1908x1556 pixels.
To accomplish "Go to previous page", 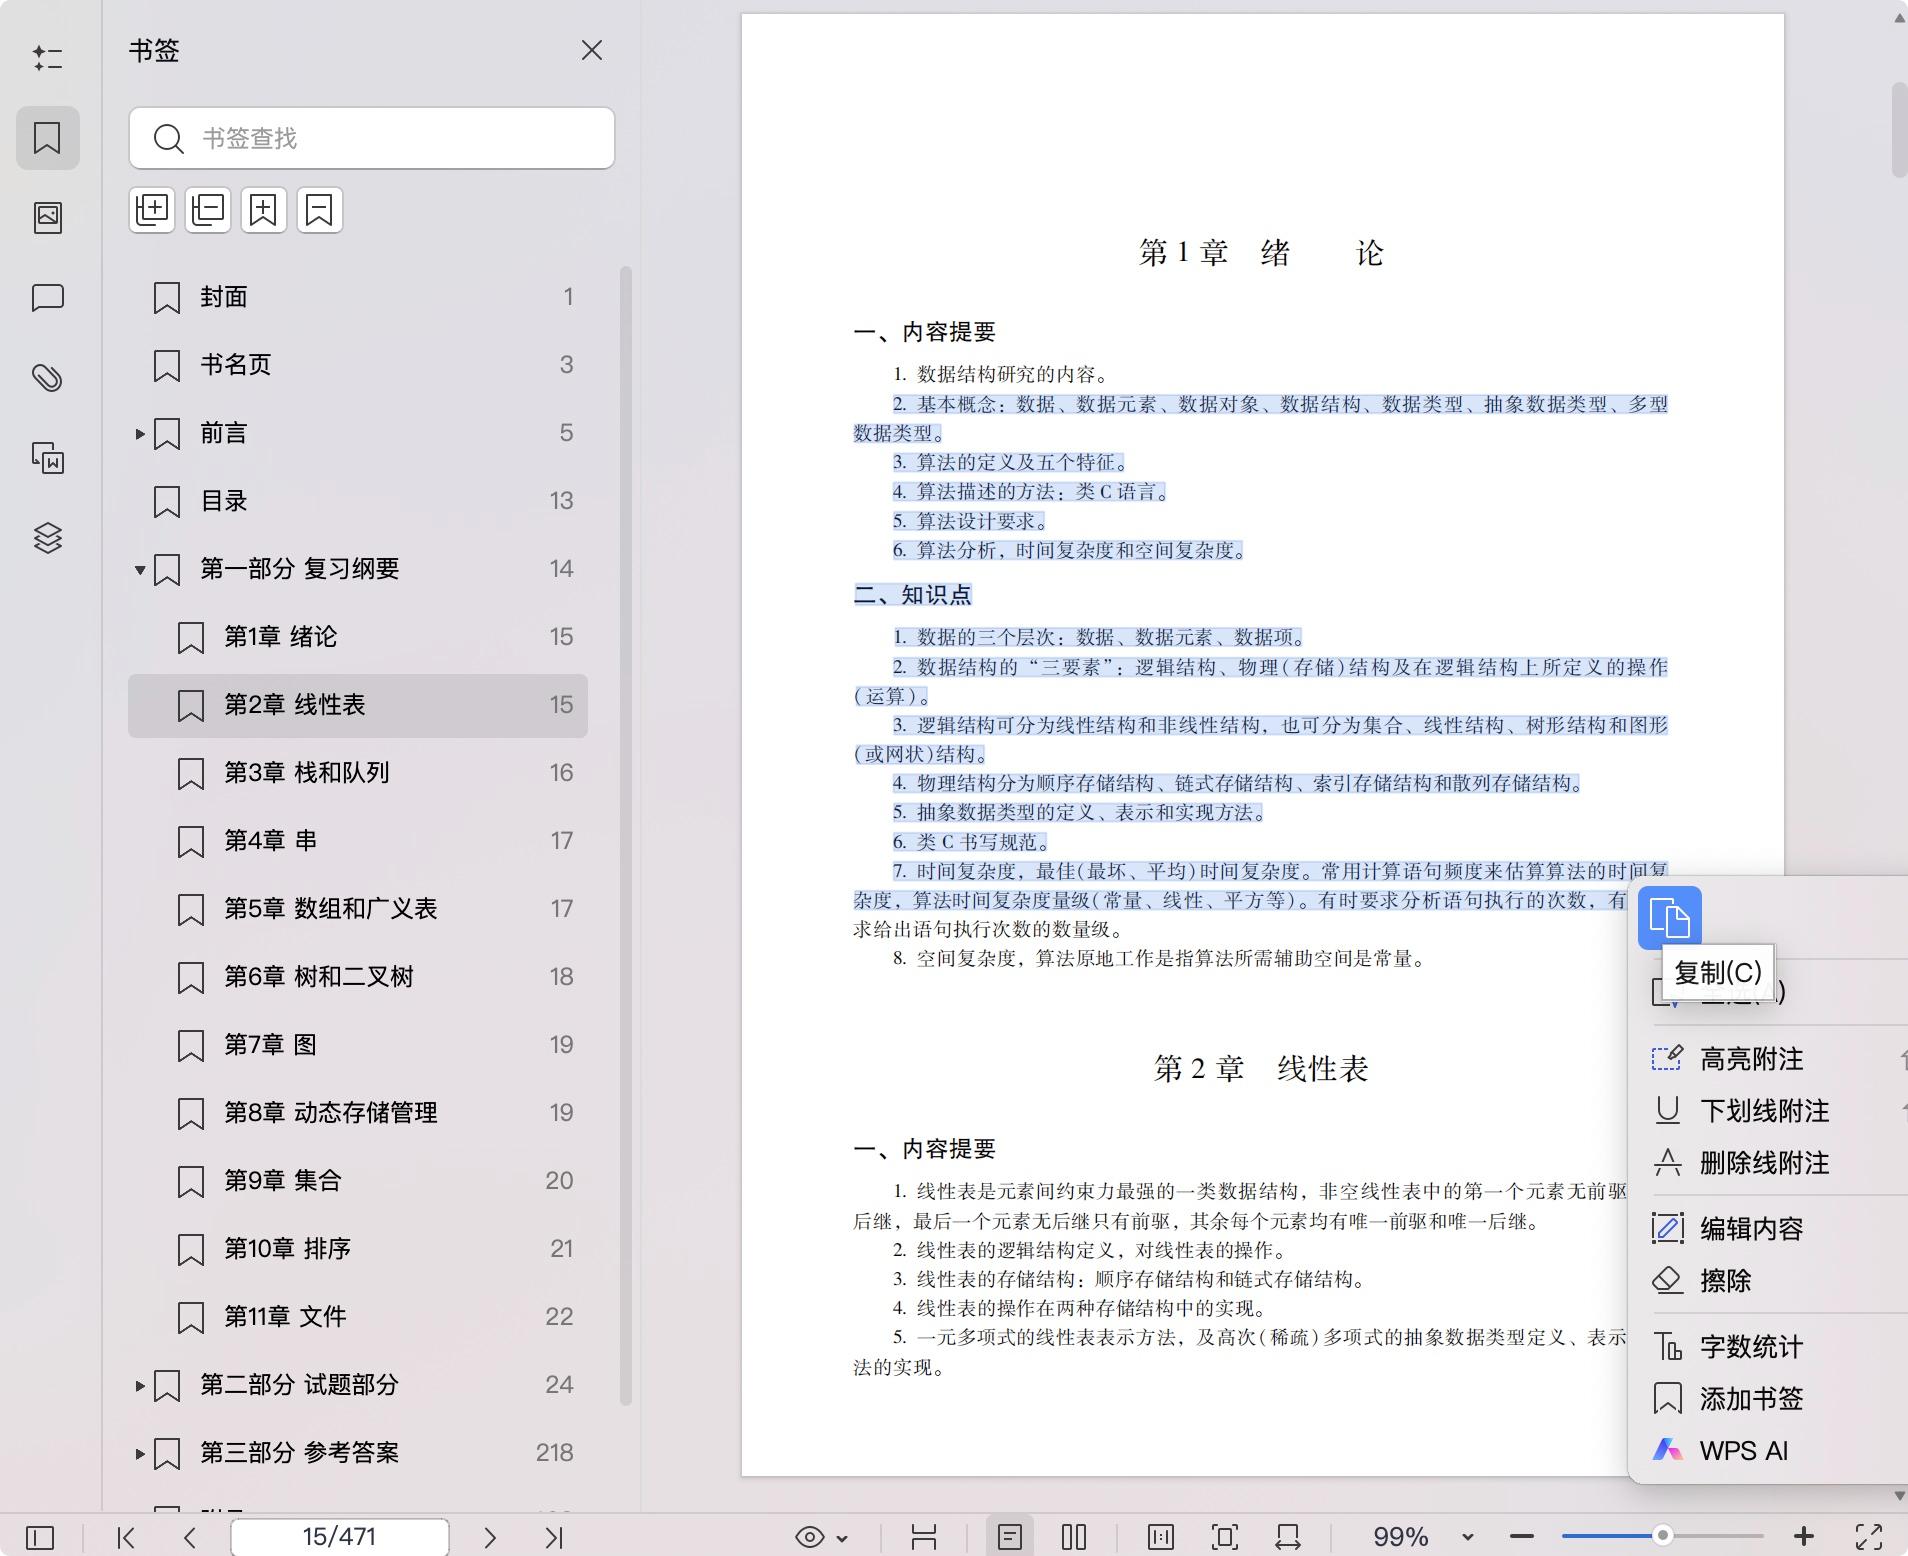I will point(190,1537).
